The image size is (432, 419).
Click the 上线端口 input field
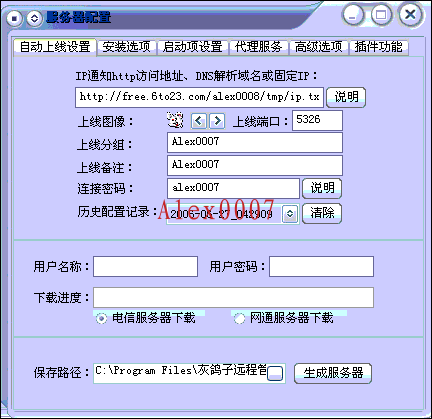pos(317,120)
